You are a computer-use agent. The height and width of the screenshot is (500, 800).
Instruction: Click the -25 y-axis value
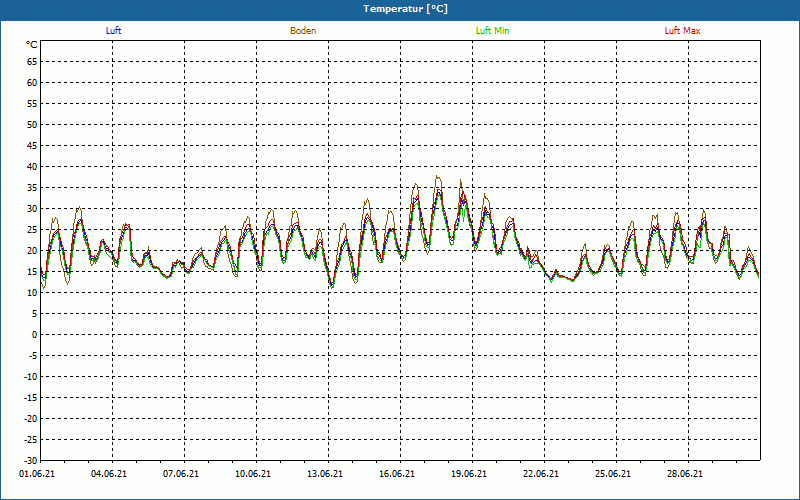tap(31, 439)
